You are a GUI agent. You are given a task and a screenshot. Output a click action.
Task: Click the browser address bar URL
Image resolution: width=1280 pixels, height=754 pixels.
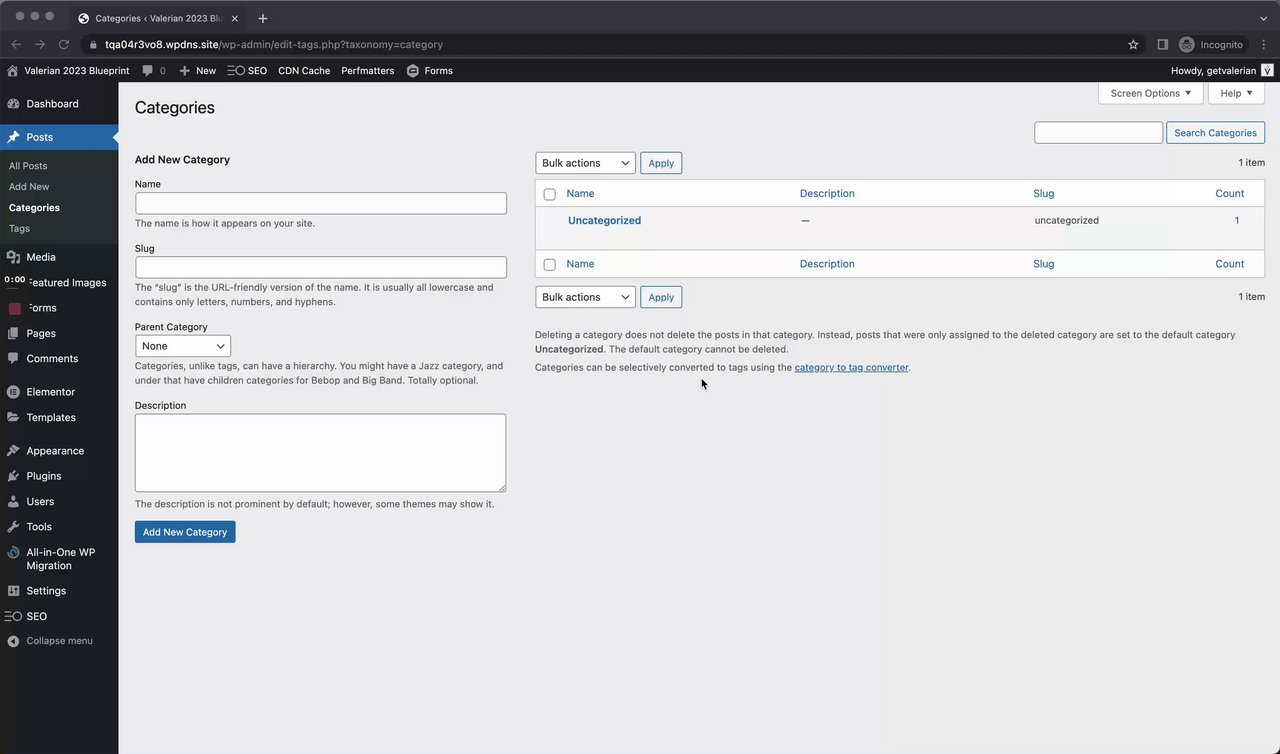274,44
